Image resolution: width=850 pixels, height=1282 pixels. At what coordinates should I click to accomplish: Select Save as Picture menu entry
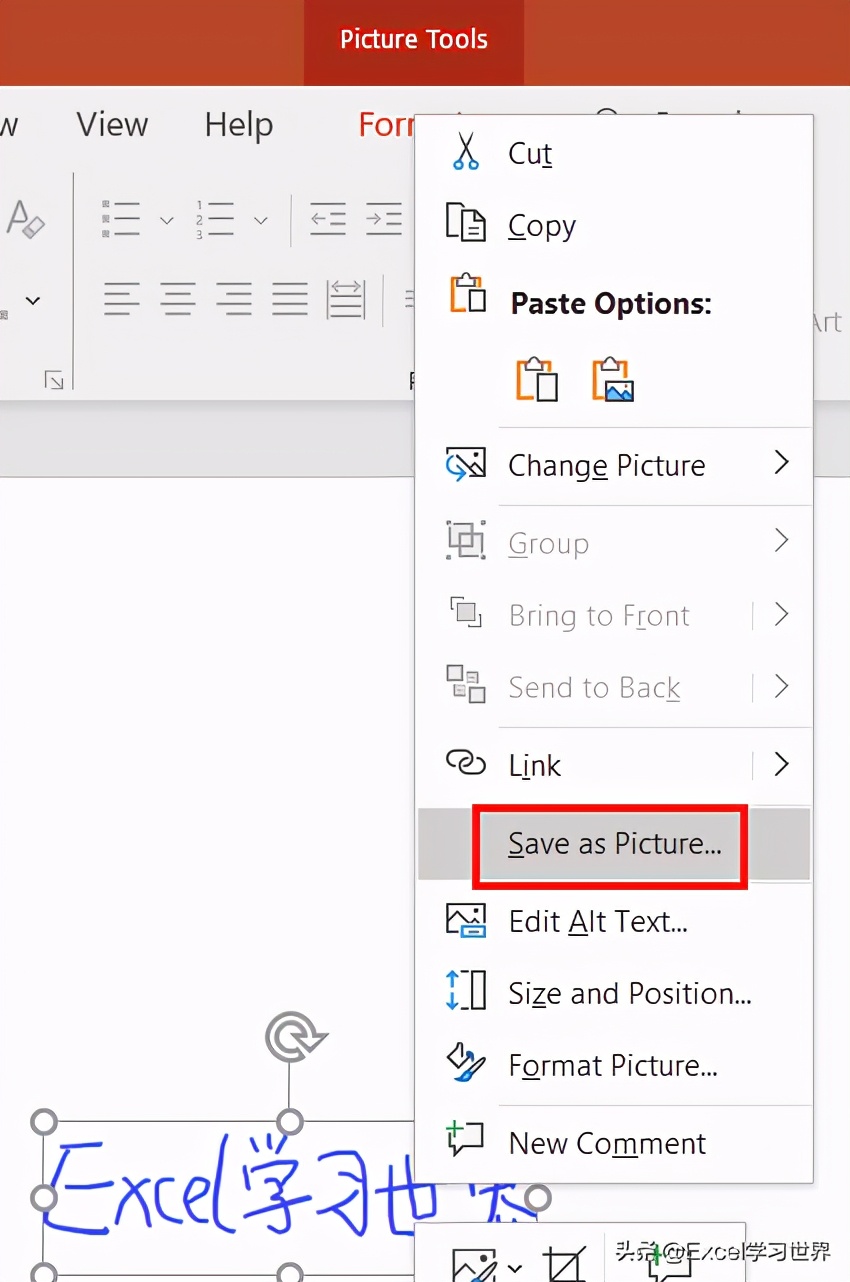(x=614, y=844)
